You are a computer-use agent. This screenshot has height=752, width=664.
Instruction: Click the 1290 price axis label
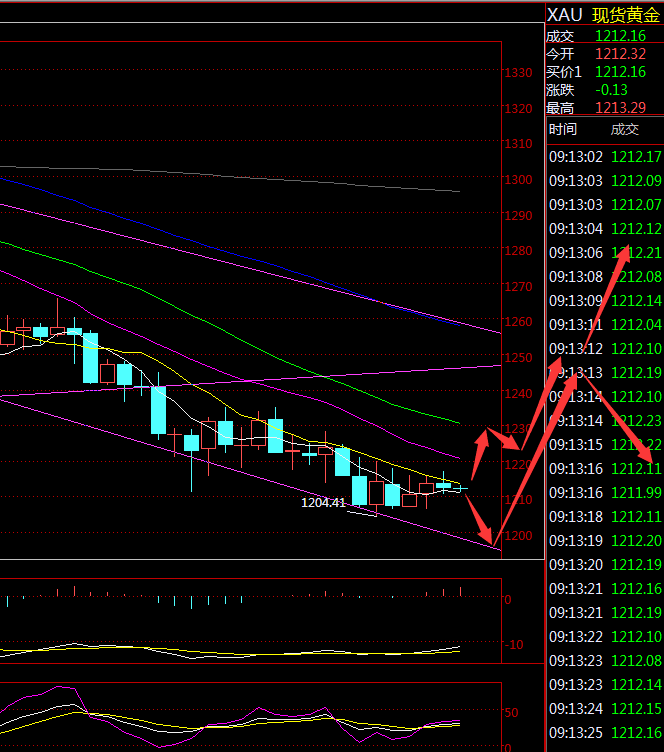[518, 216]
